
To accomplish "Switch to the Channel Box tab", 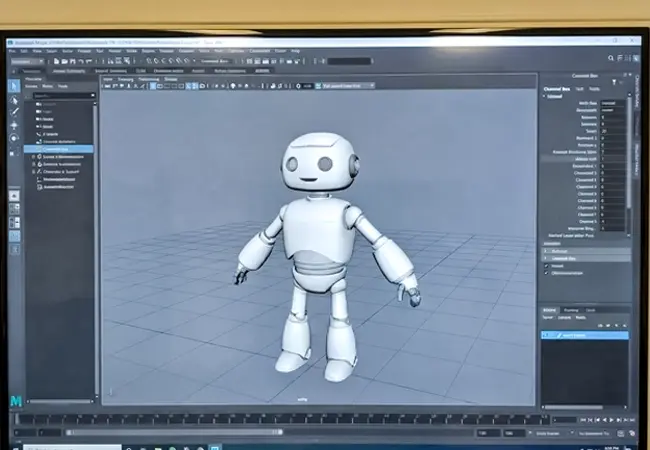I will click(557, 89).
